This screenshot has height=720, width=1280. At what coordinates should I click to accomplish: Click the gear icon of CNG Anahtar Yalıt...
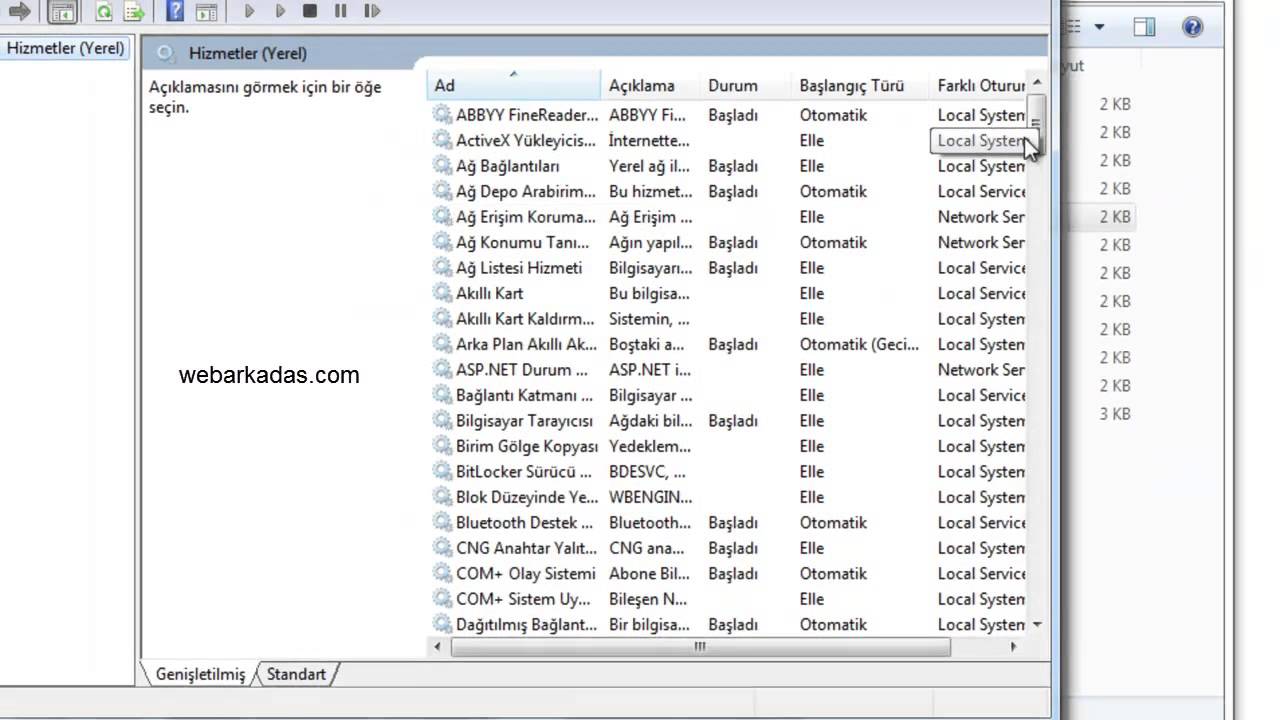click(441, 548)
